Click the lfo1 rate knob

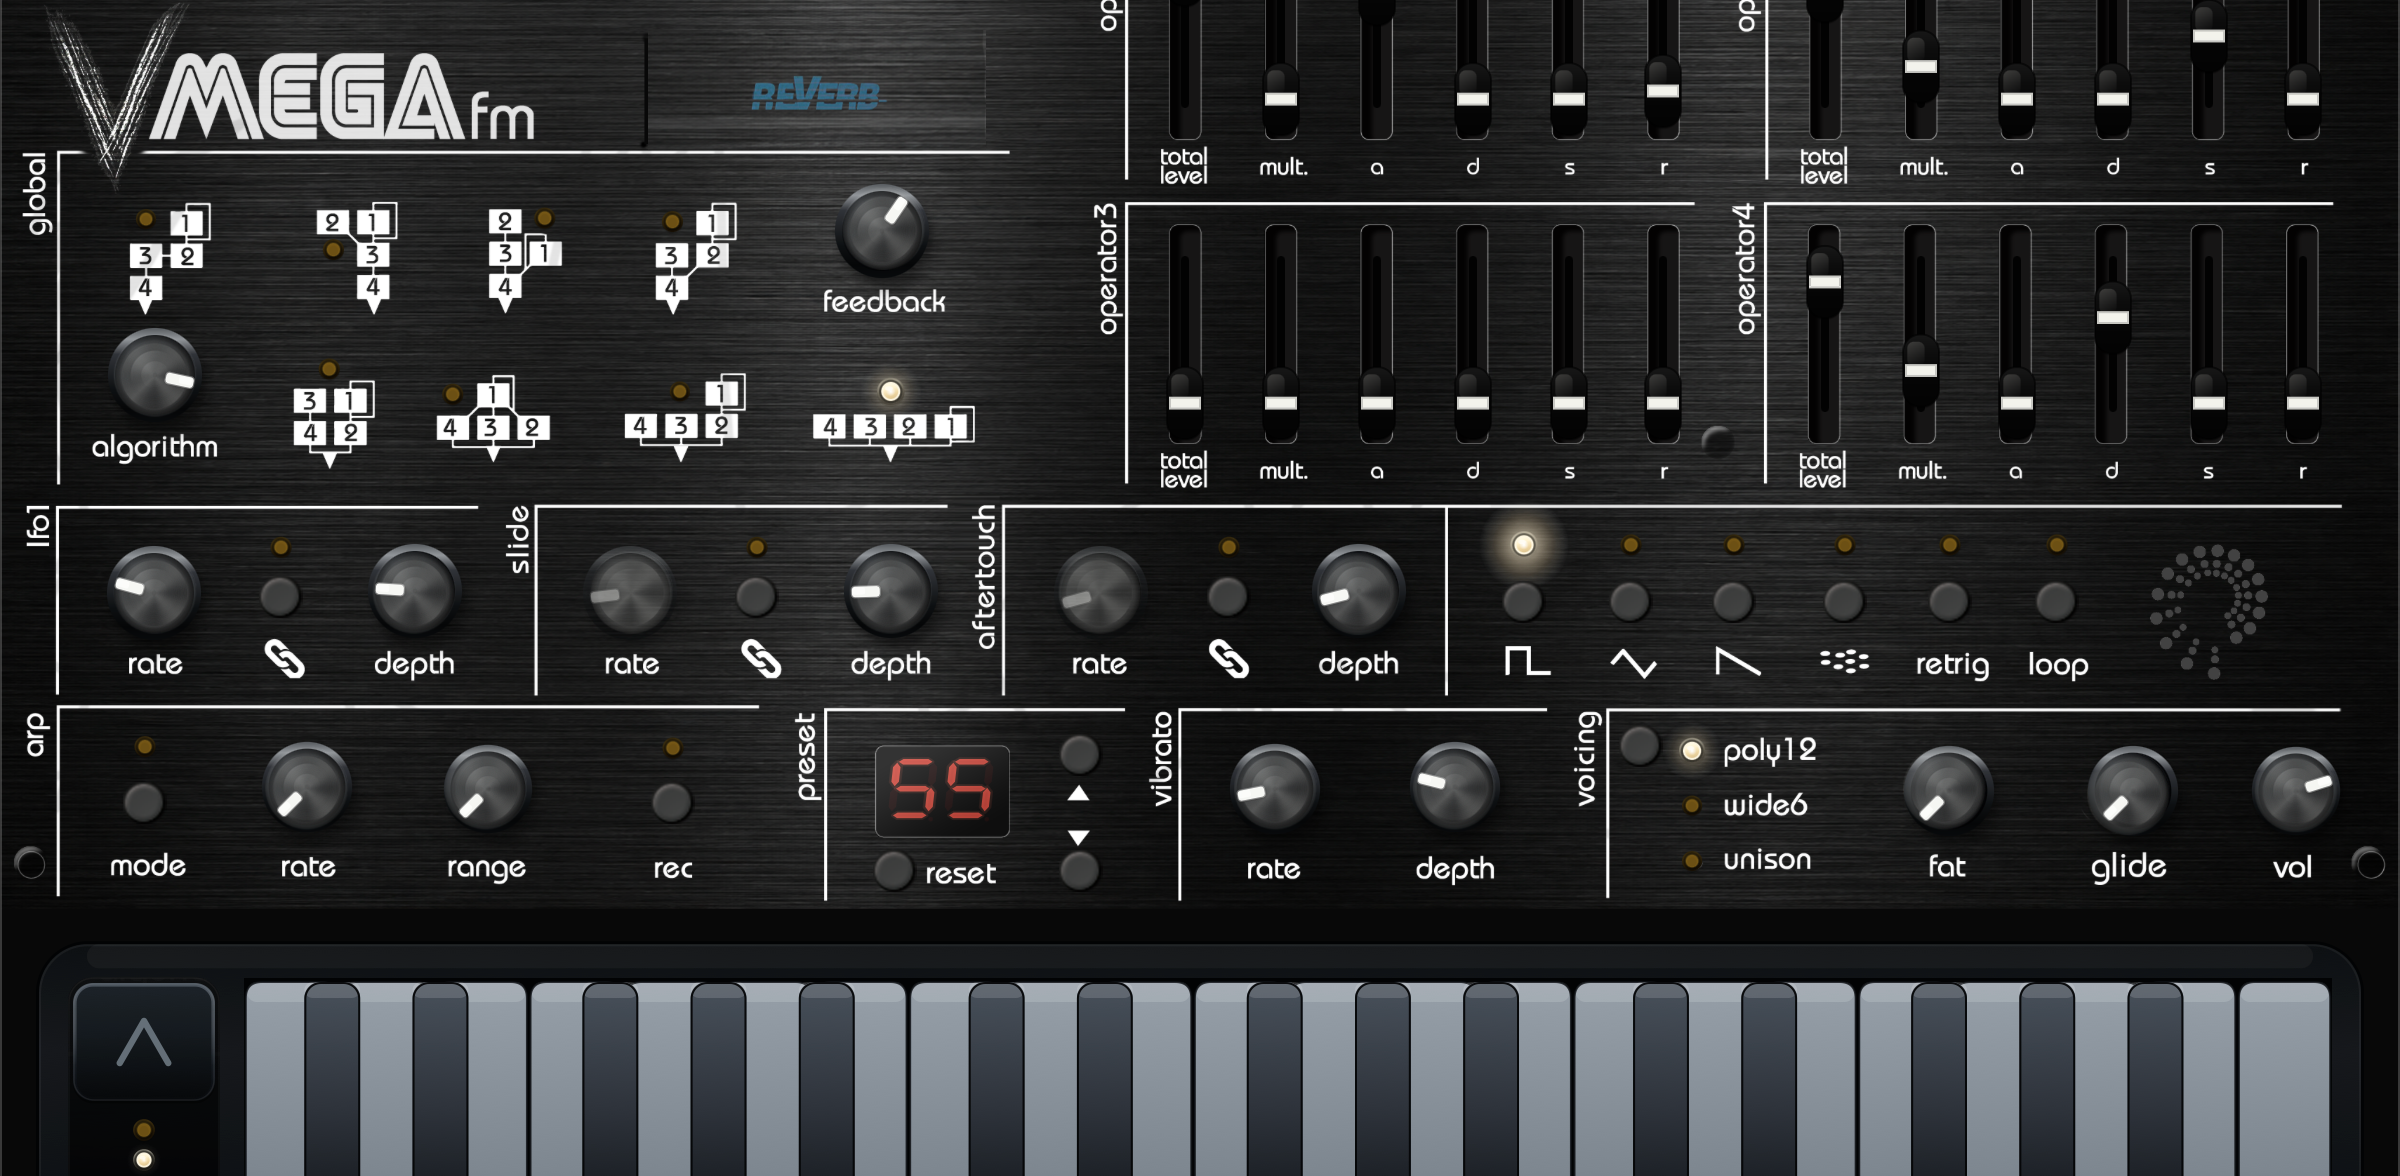click(154, 590)
